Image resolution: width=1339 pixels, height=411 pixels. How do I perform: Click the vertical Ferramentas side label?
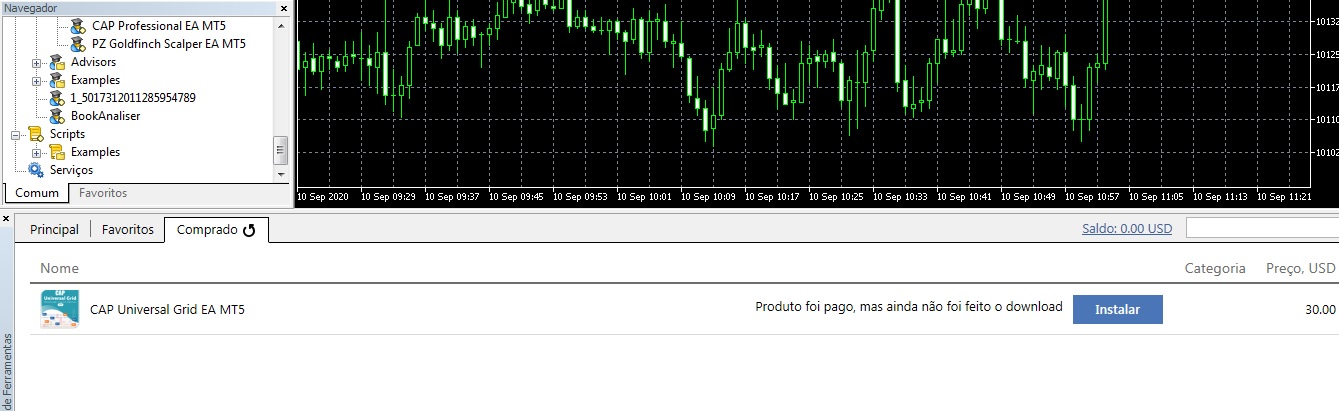point(7,372)
